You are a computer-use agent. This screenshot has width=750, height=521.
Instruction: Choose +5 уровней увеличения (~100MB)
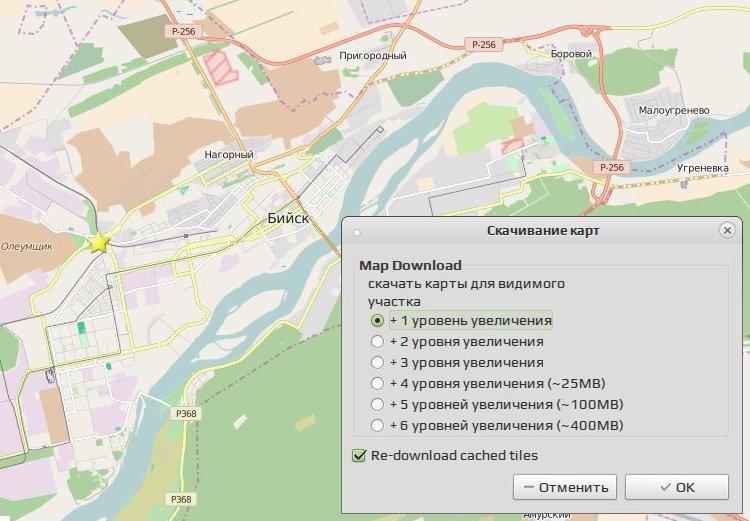377,405
